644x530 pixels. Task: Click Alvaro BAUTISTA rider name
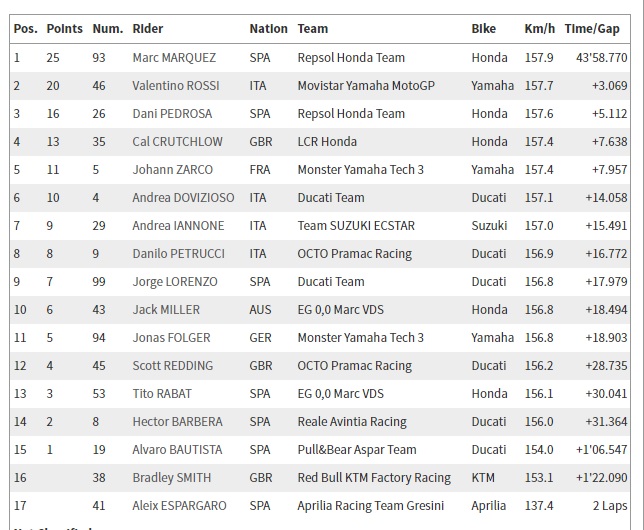pos(177,449)
